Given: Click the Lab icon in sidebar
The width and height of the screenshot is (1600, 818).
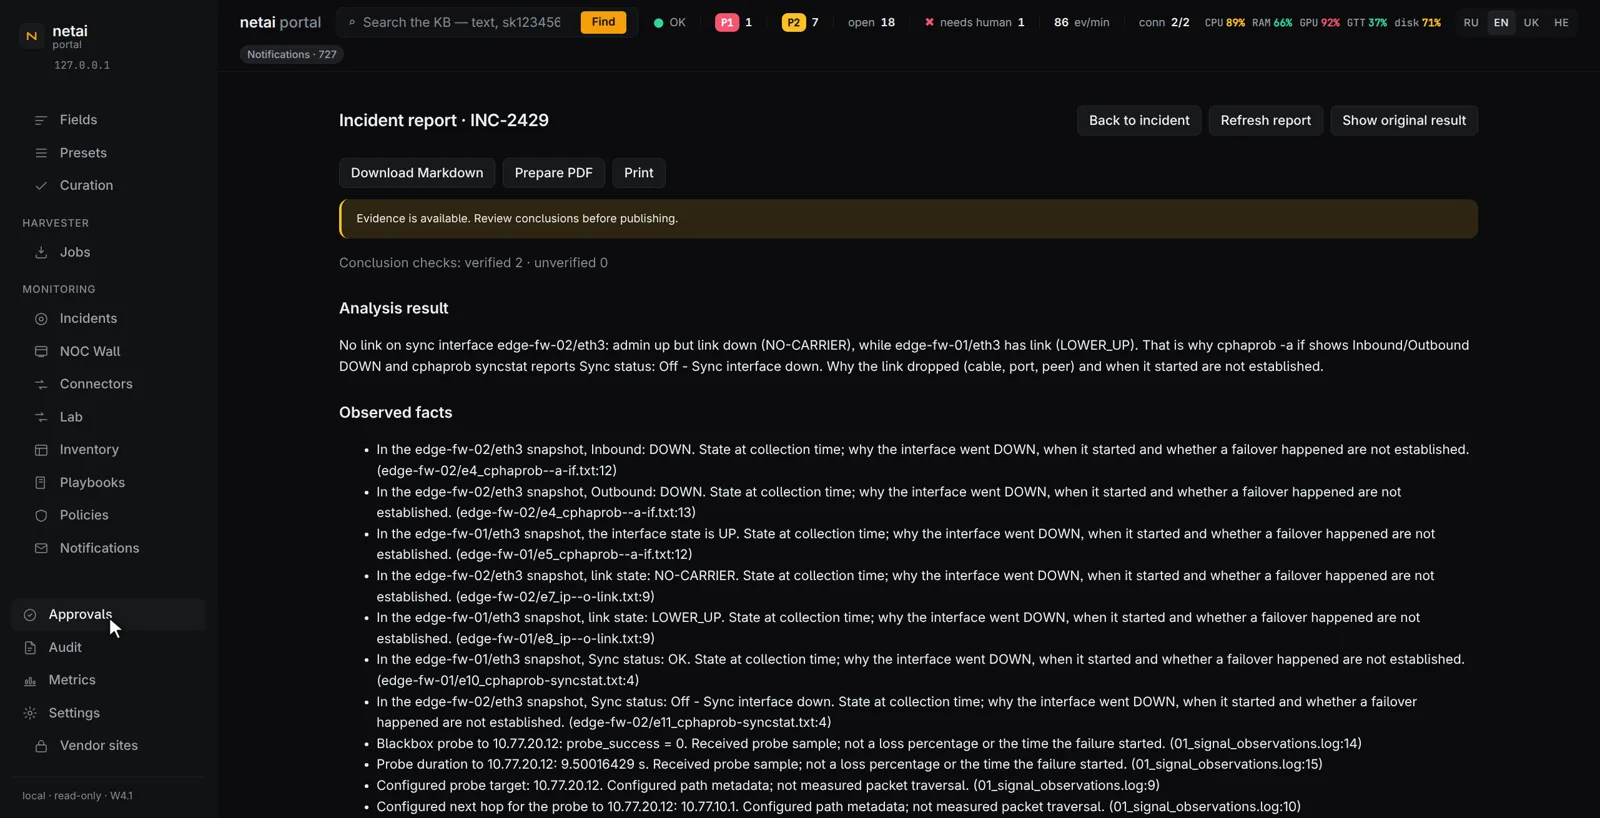Looking at the screenshot, I should coord(41,417).
